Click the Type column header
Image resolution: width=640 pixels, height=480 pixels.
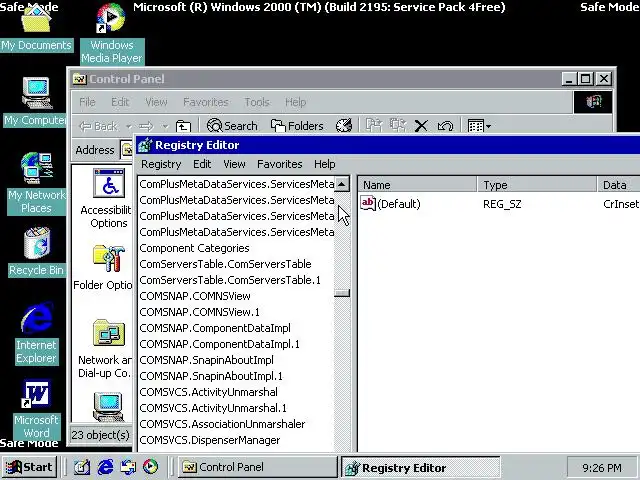(x=537, y=184)
